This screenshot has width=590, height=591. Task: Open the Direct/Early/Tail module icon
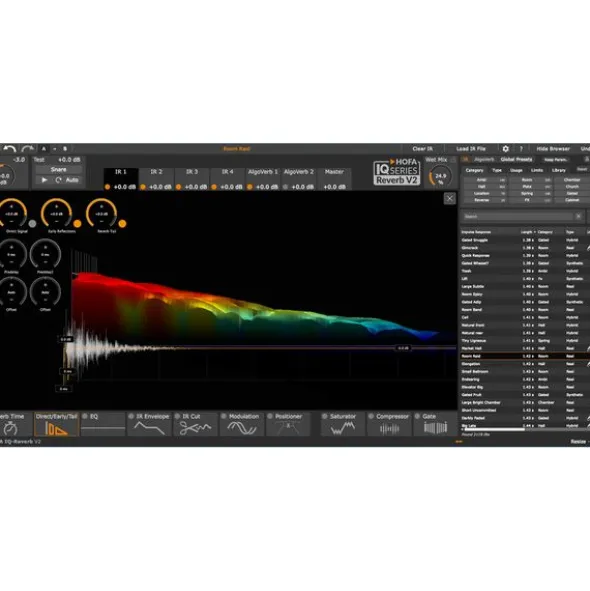(x=56, y=429)
